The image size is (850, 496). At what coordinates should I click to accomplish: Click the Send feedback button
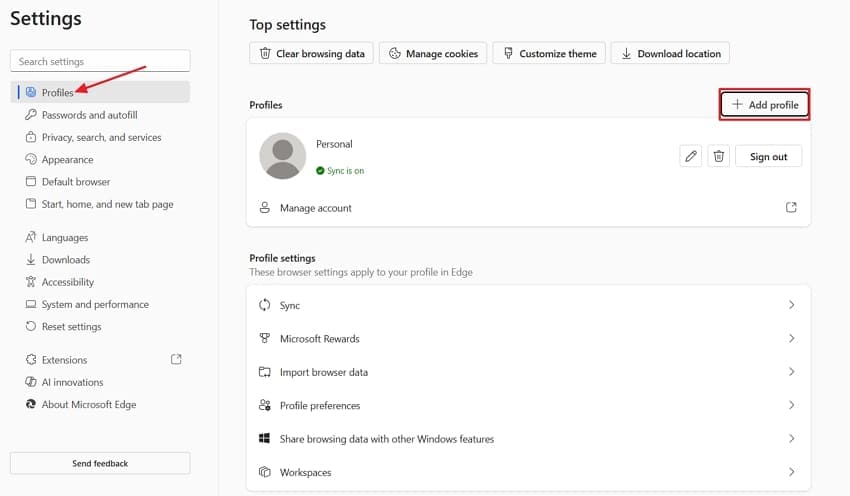pos(100,463)
